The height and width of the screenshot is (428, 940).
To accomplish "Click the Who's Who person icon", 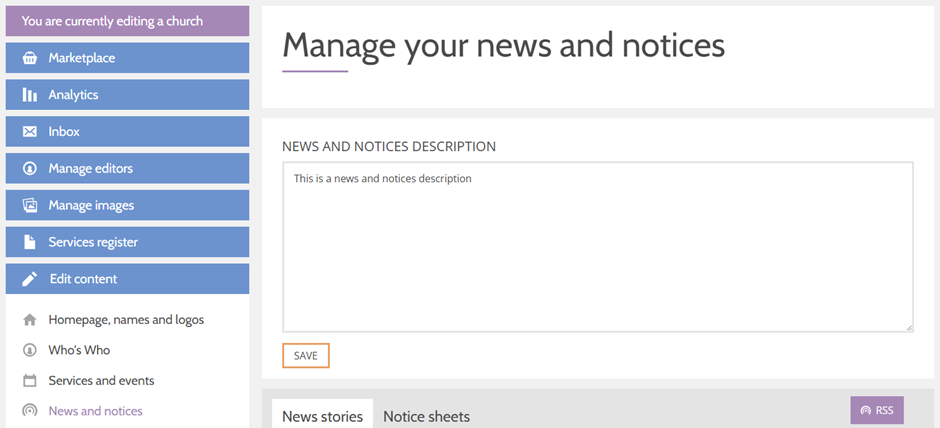I will [x=29, y=350].
